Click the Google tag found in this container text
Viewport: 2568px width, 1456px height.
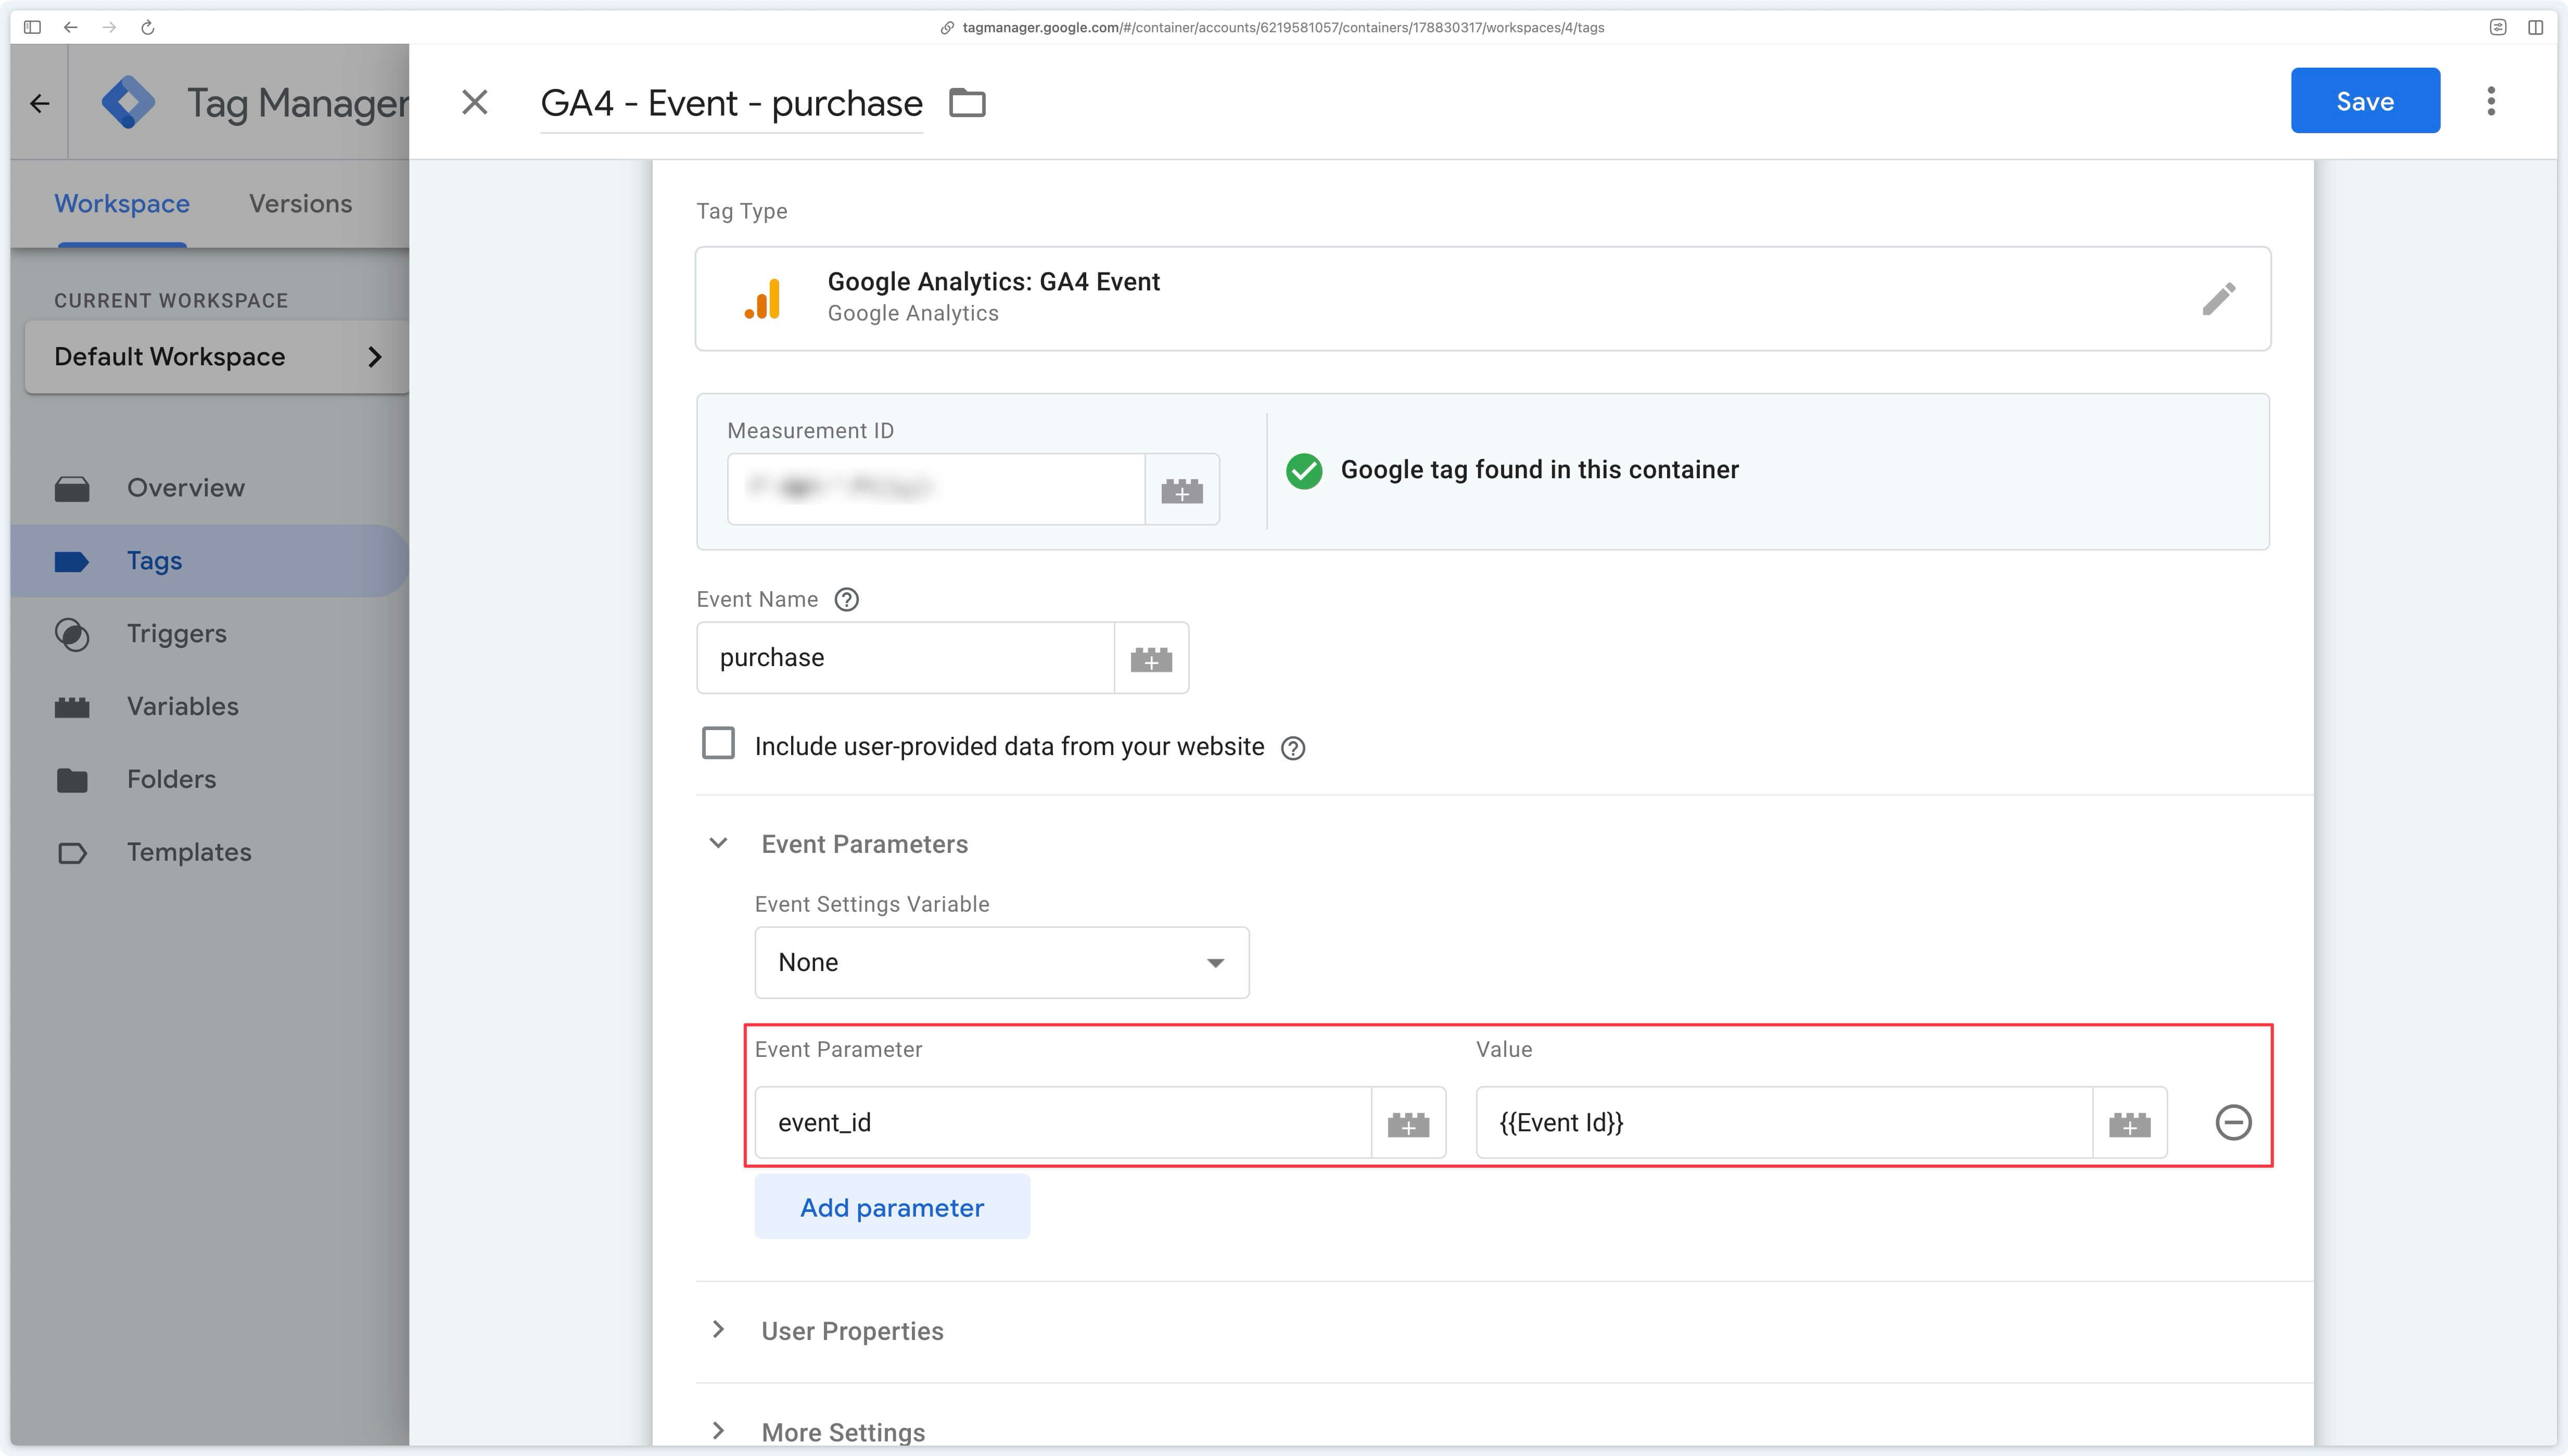[x=1539, y=470]
